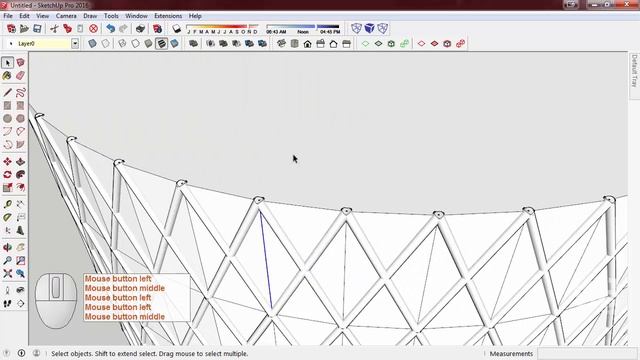Choose the Rectangle tool
The width and height of the screenshot is (640, 360).
[x=7, y=106]
